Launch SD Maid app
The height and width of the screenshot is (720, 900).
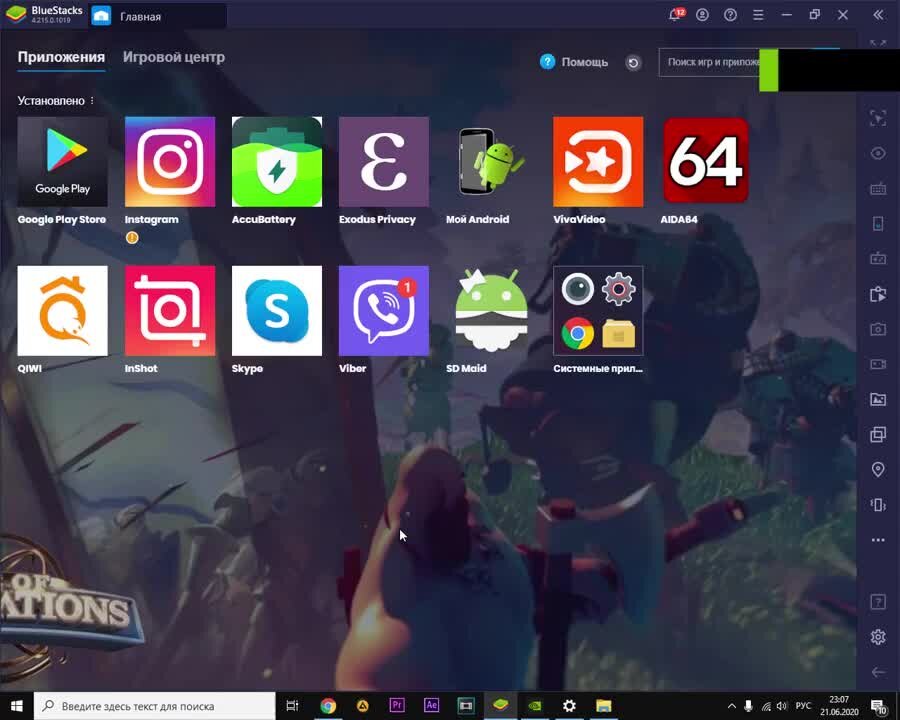coord(491,311)
